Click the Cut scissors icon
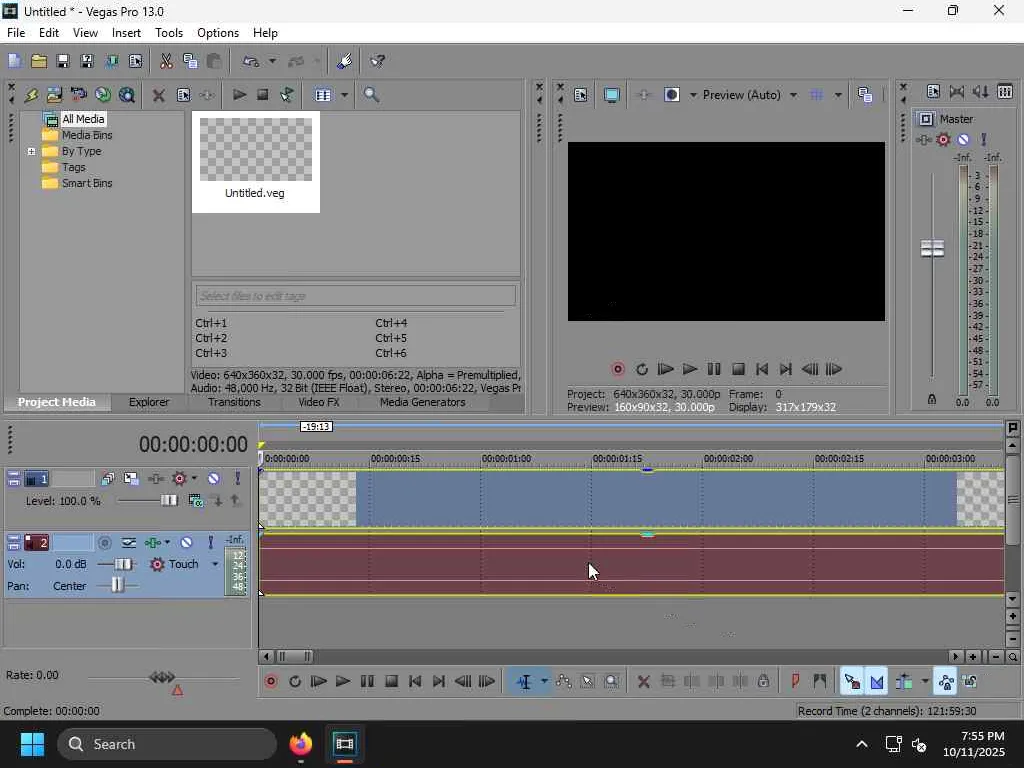The image size is (1024, 768). (x=166, y=61)
